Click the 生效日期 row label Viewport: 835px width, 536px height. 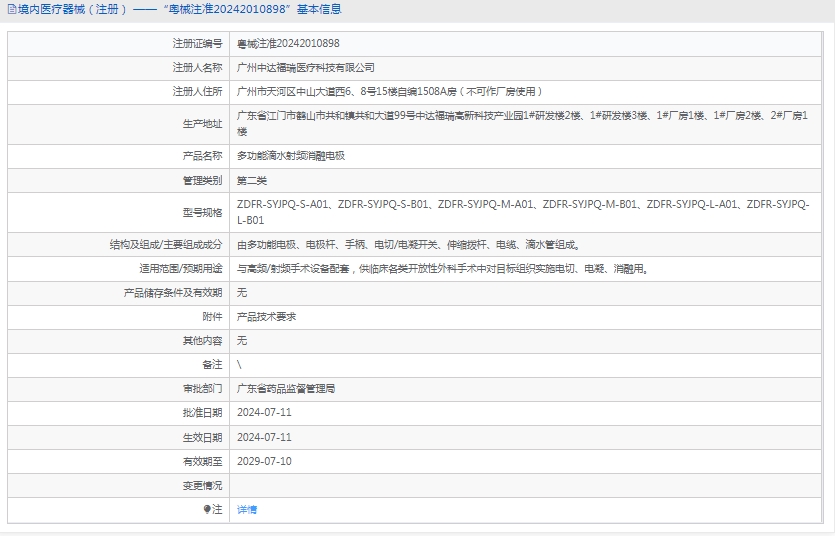202,438
